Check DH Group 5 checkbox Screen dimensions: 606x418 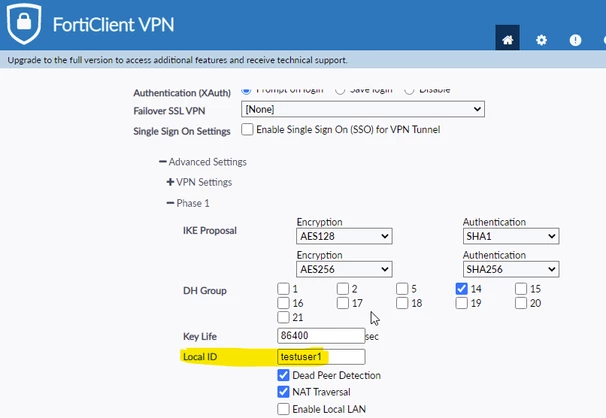pyautogui.click(x=402, y=289)
